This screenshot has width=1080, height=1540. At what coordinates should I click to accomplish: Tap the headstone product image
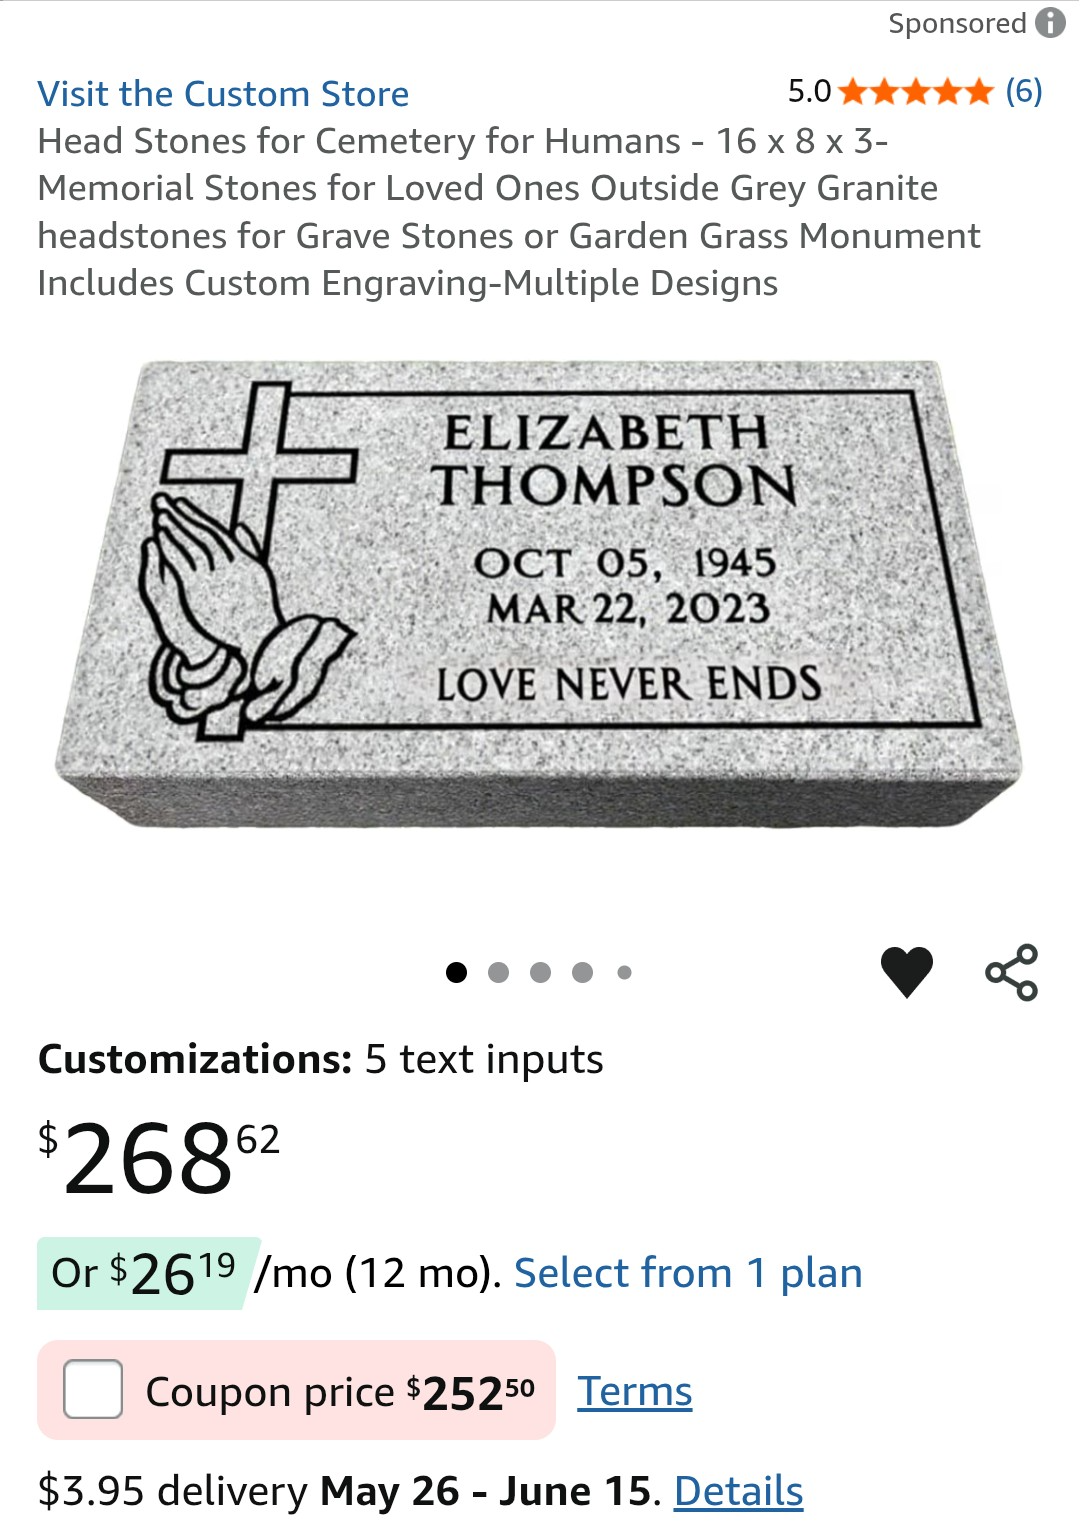[x=540, y=595]
